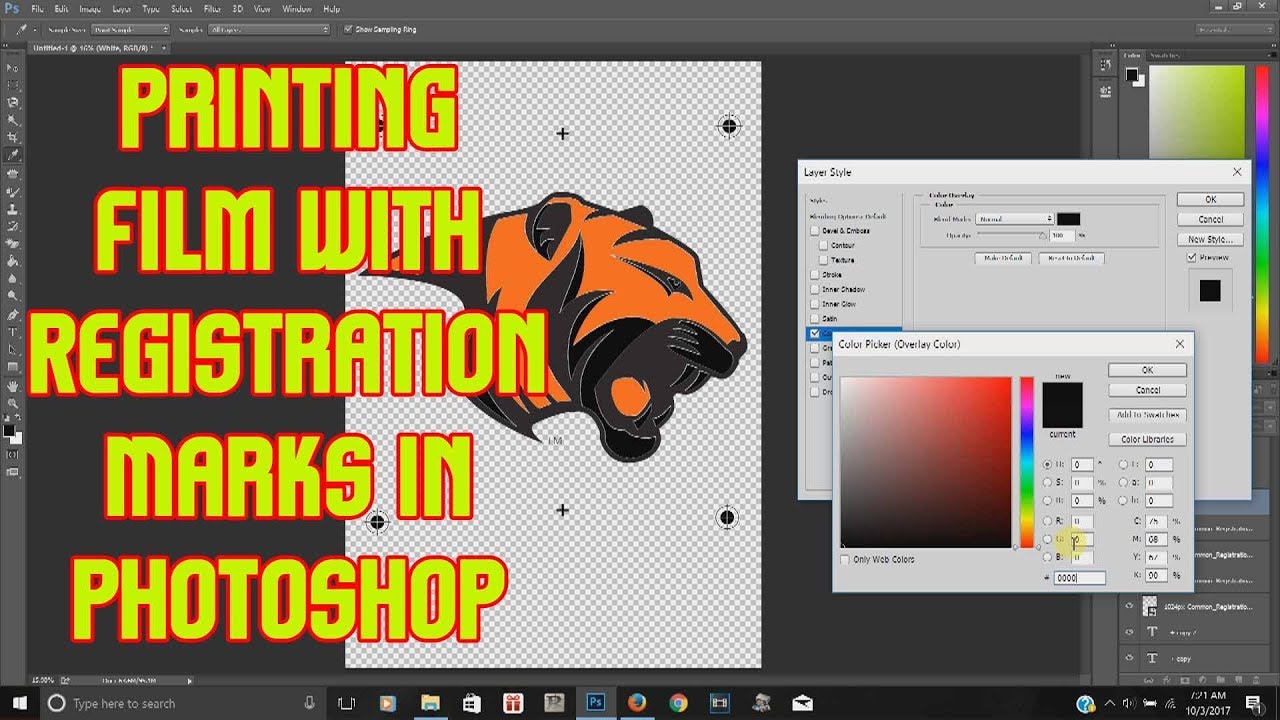Screen dimensions: 1280x720
Task: Open Firefox from the taskbar
Action: (x=637, y=703)
